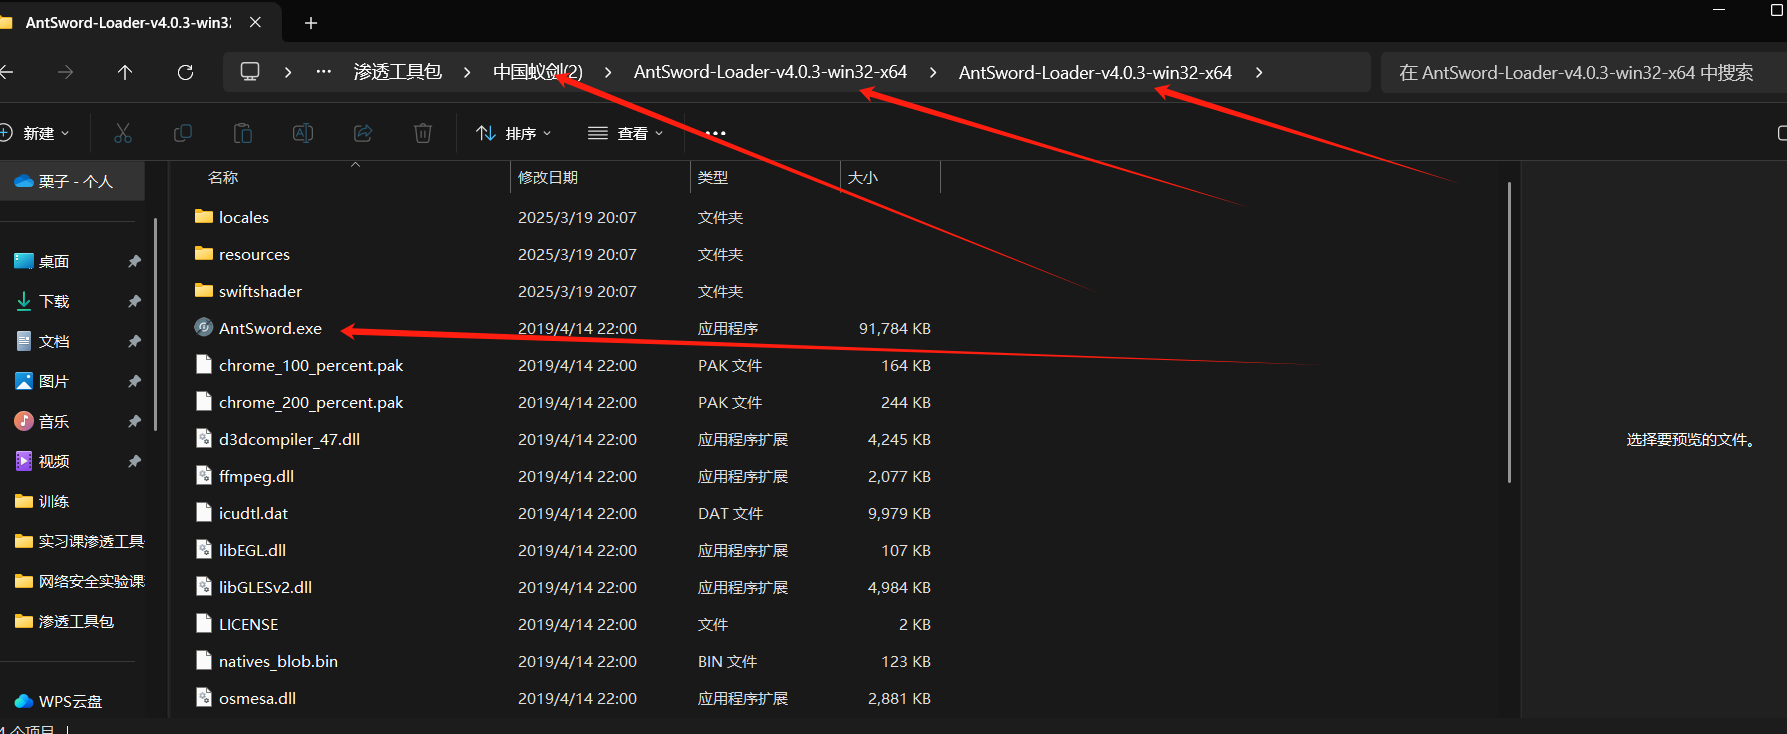Click the Delete trash icon

click(x=423, y=133)
